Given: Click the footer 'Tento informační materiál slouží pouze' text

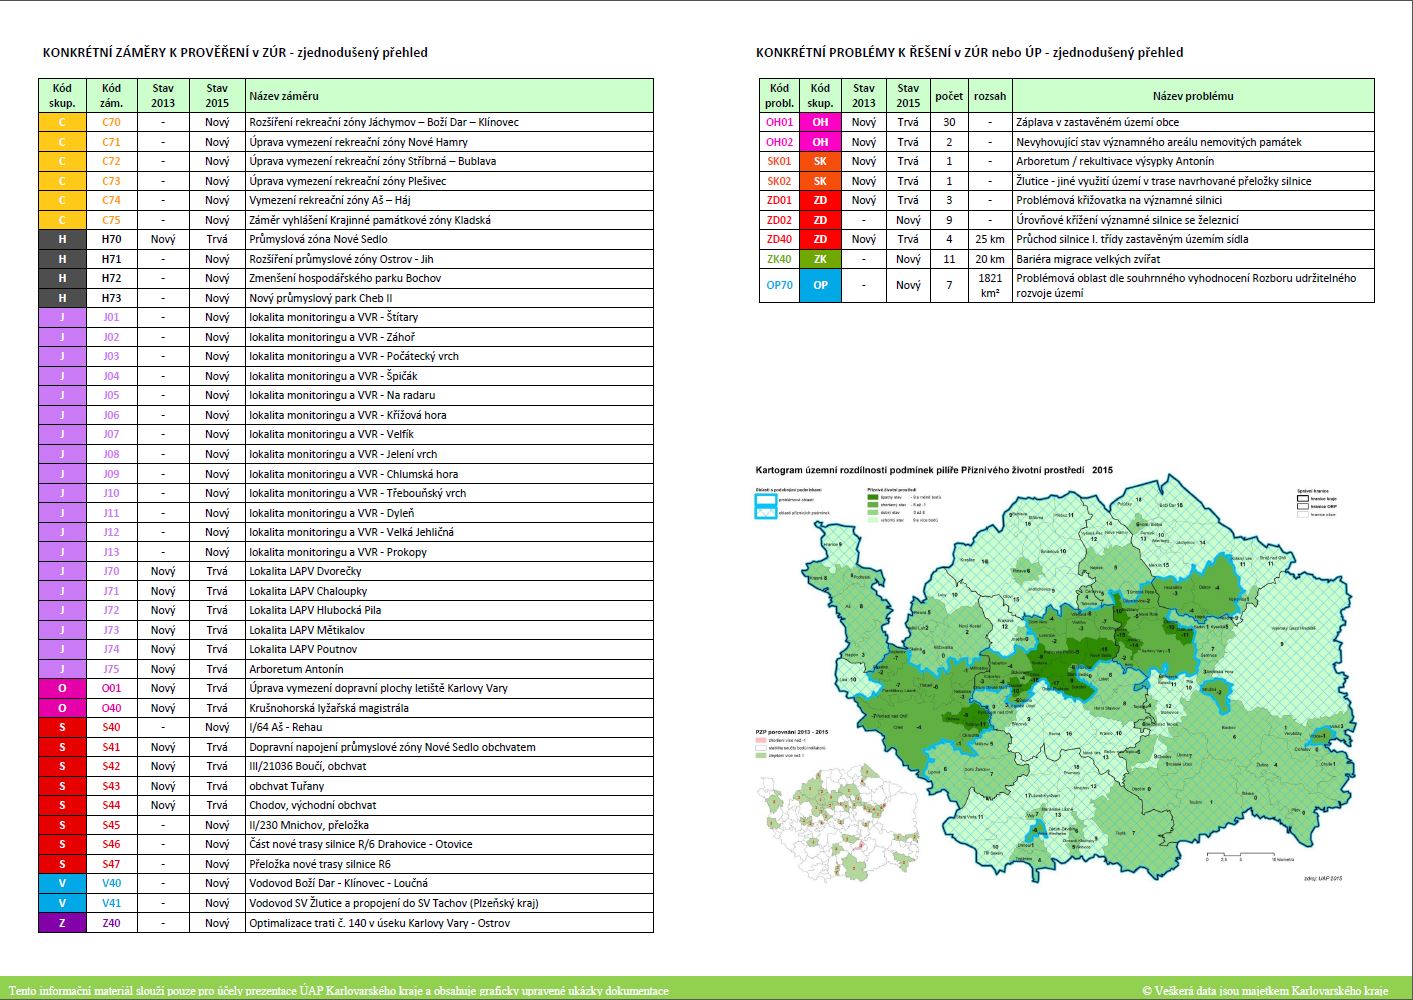Looking at the screenshot, I should click(x=338, y=991).
